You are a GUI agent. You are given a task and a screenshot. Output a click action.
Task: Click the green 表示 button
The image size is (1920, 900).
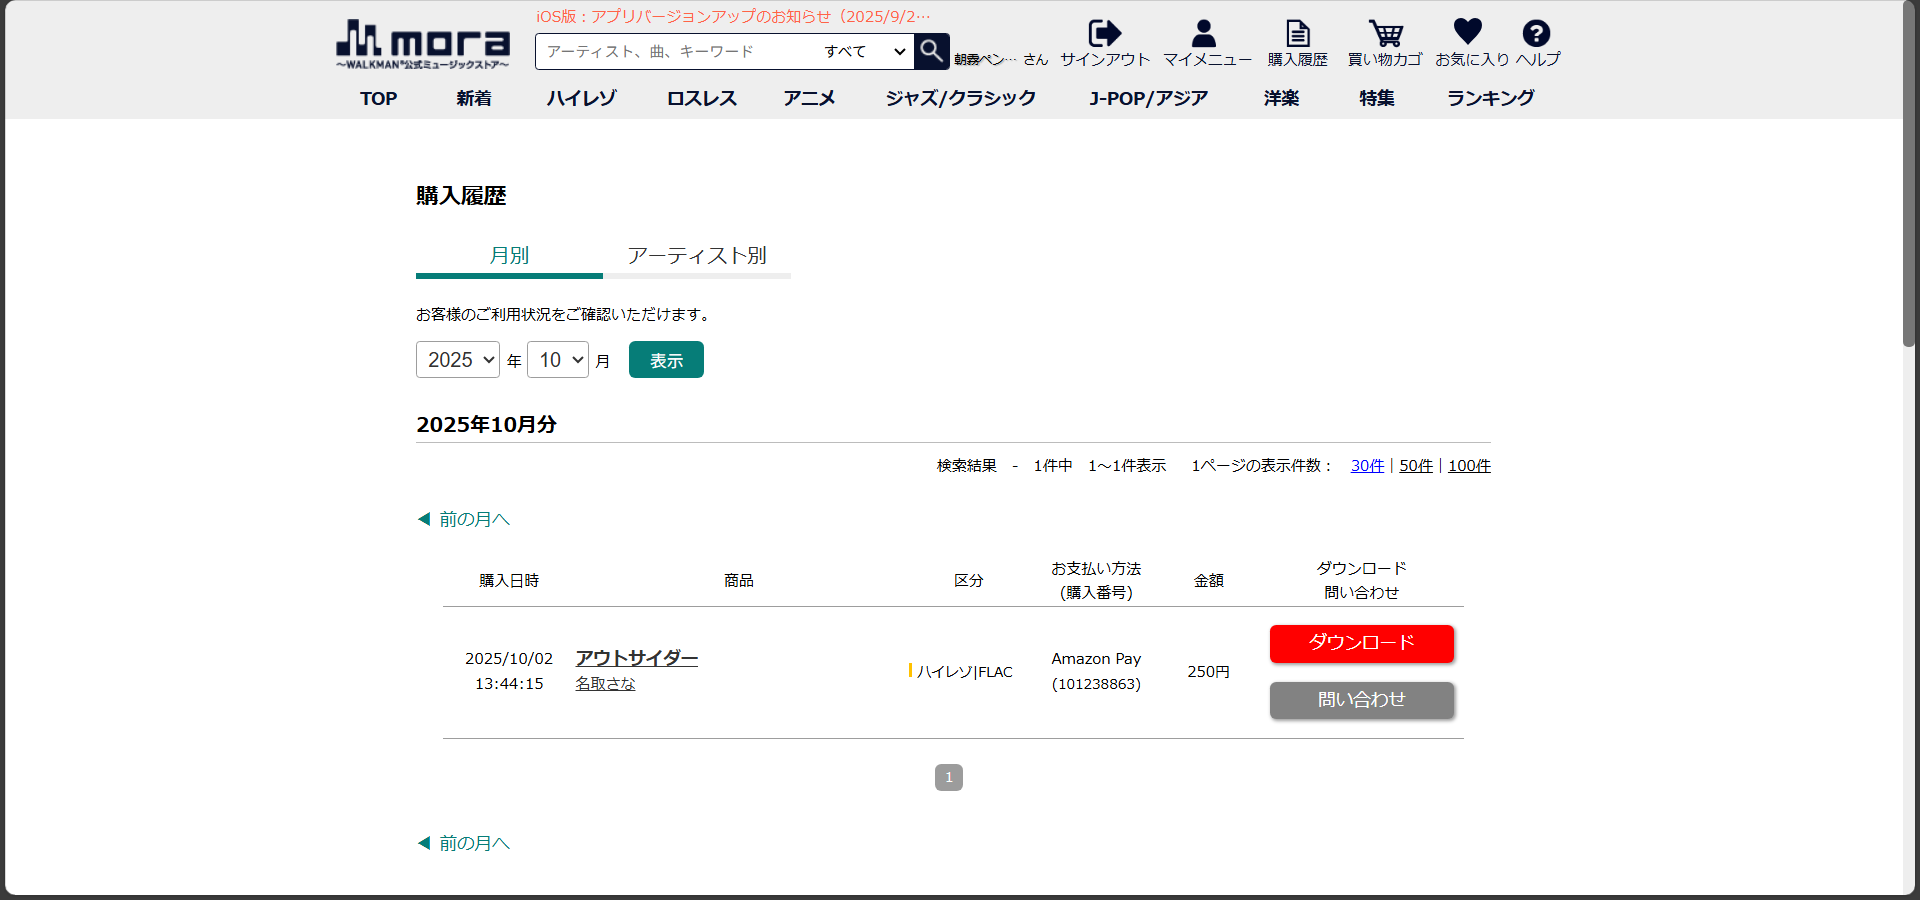(x=666, y=360)
